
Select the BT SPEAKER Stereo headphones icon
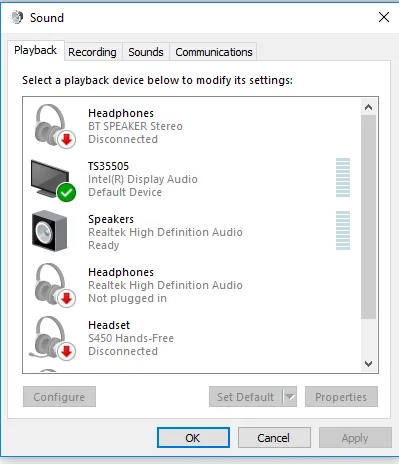[54, 126]
